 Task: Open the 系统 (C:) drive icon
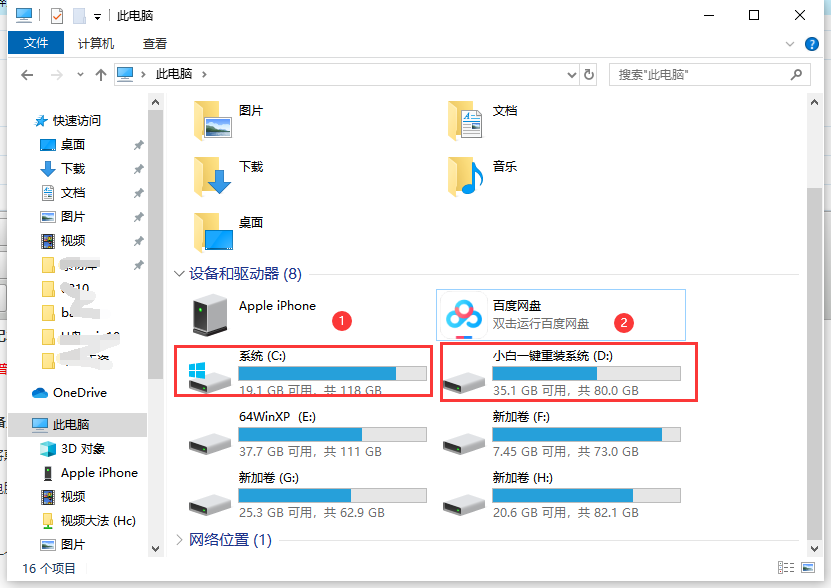coord(210,374)
